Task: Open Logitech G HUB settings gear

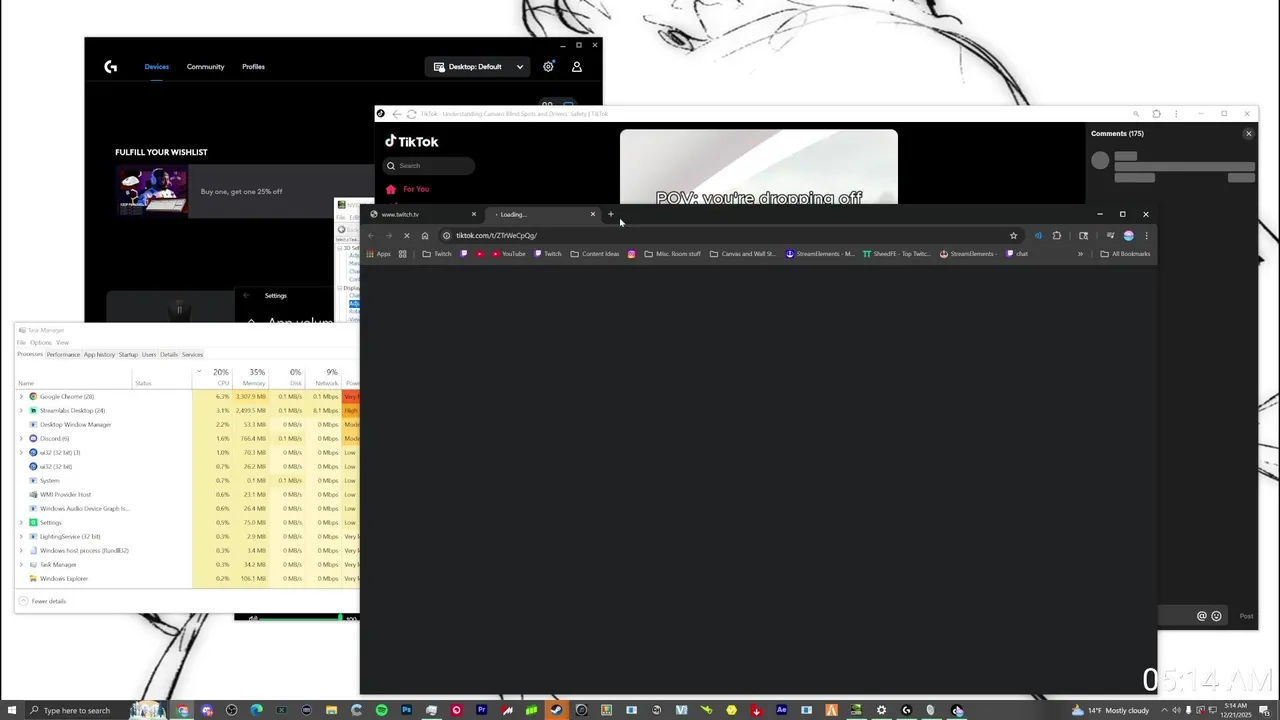Action: pos(548,66)
